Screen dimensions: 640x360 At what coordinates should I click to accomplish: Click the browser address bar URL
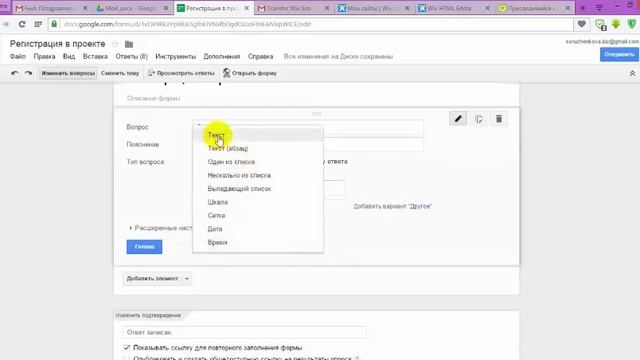188,24
